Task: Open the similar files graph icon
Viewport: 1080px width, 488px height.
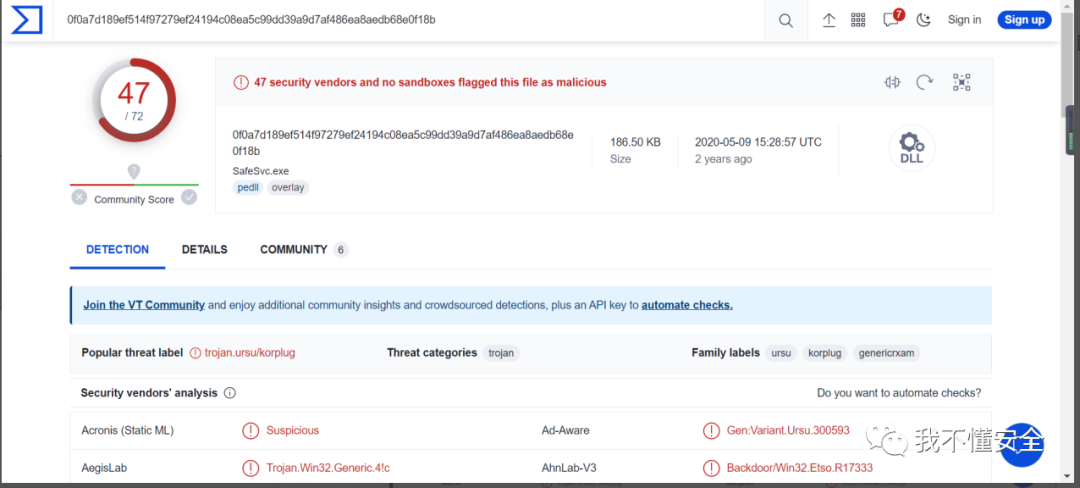Action: 893,83
